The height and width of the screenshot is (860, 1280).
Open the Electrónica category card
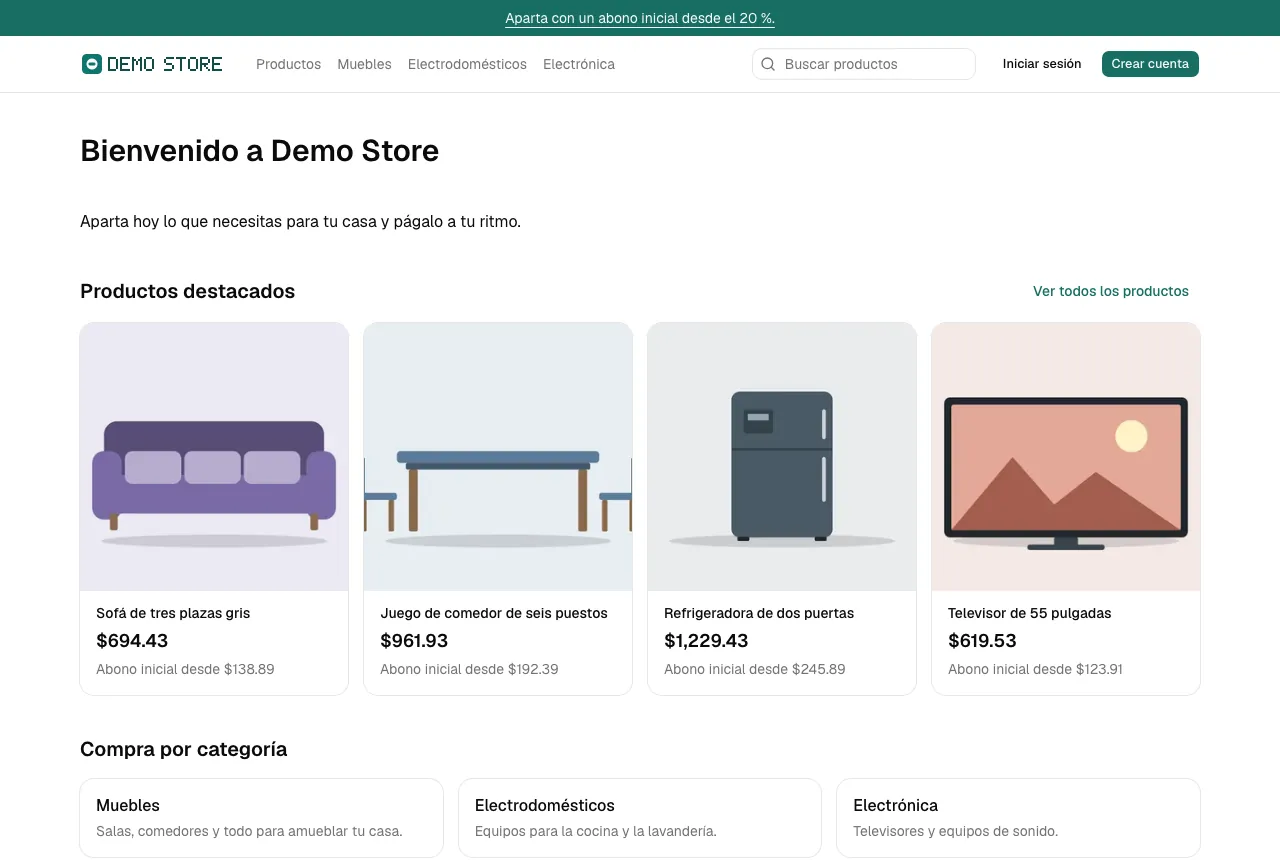tap(1018, 818)
